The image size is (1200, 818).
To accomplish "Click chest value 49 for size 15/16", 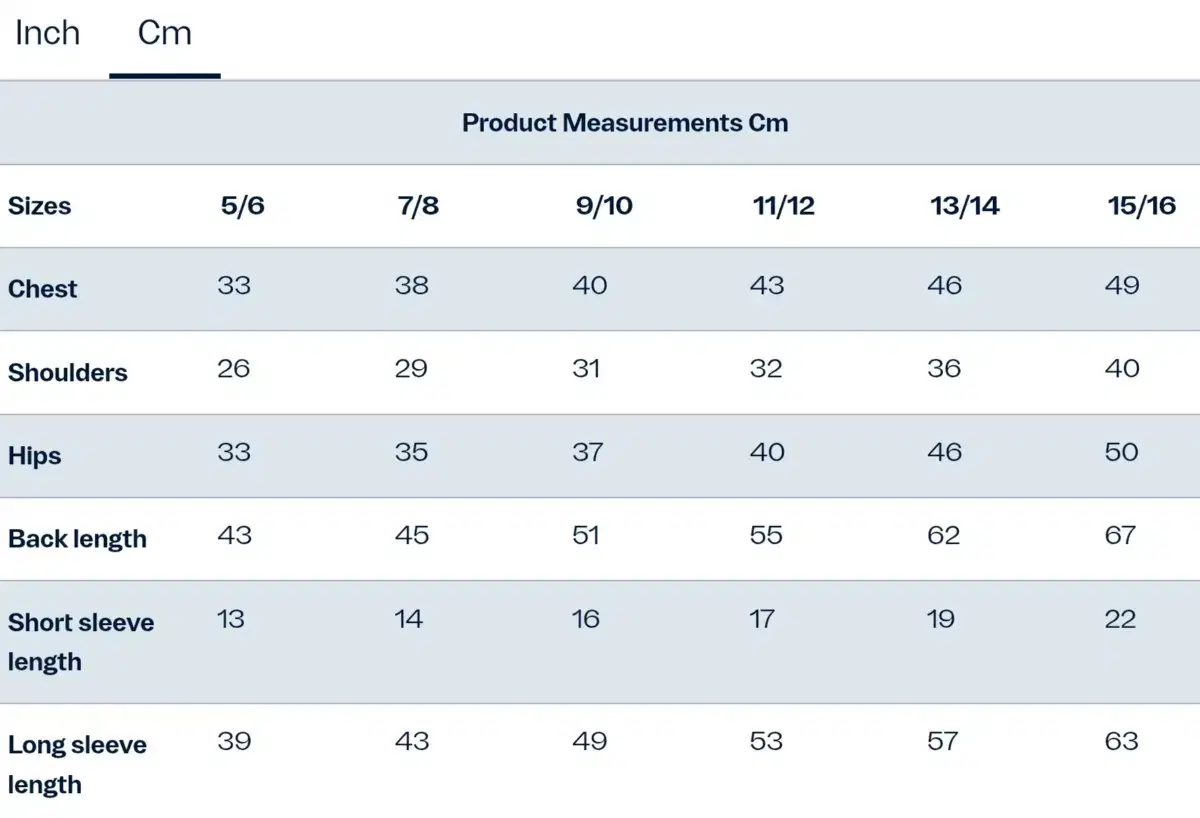I will coord(1123,285).
